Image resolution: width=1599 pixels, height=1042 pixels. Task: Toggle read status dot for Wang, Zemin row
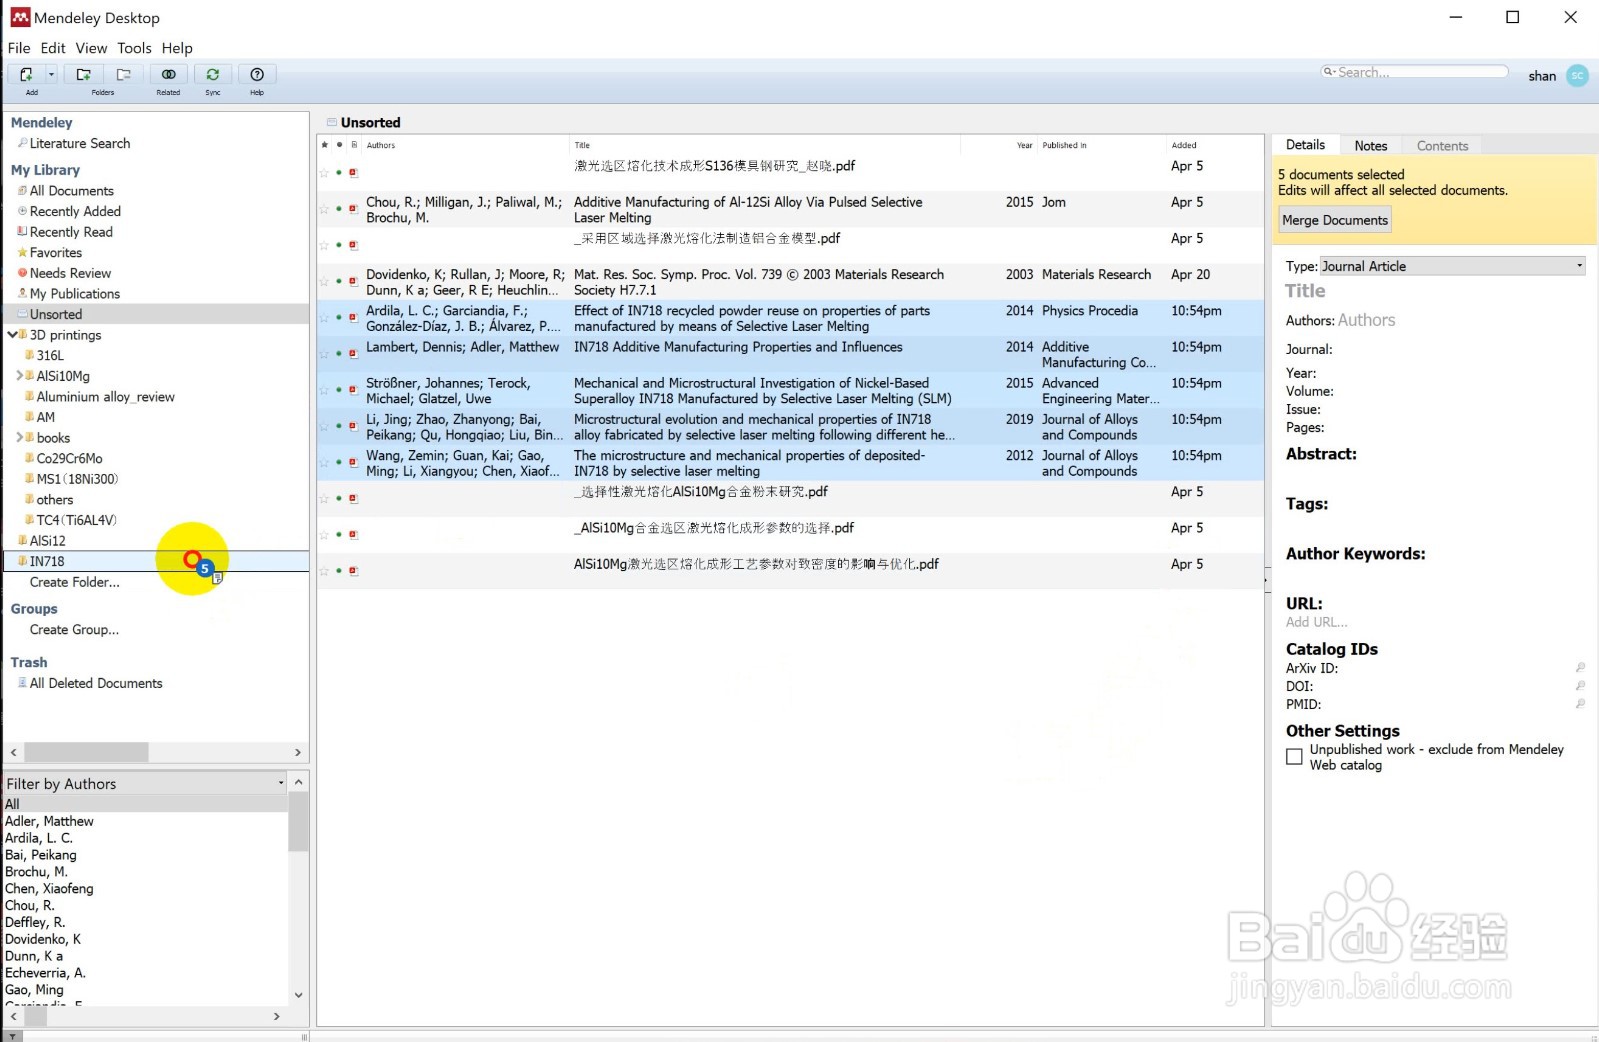[x=339, y=462]
